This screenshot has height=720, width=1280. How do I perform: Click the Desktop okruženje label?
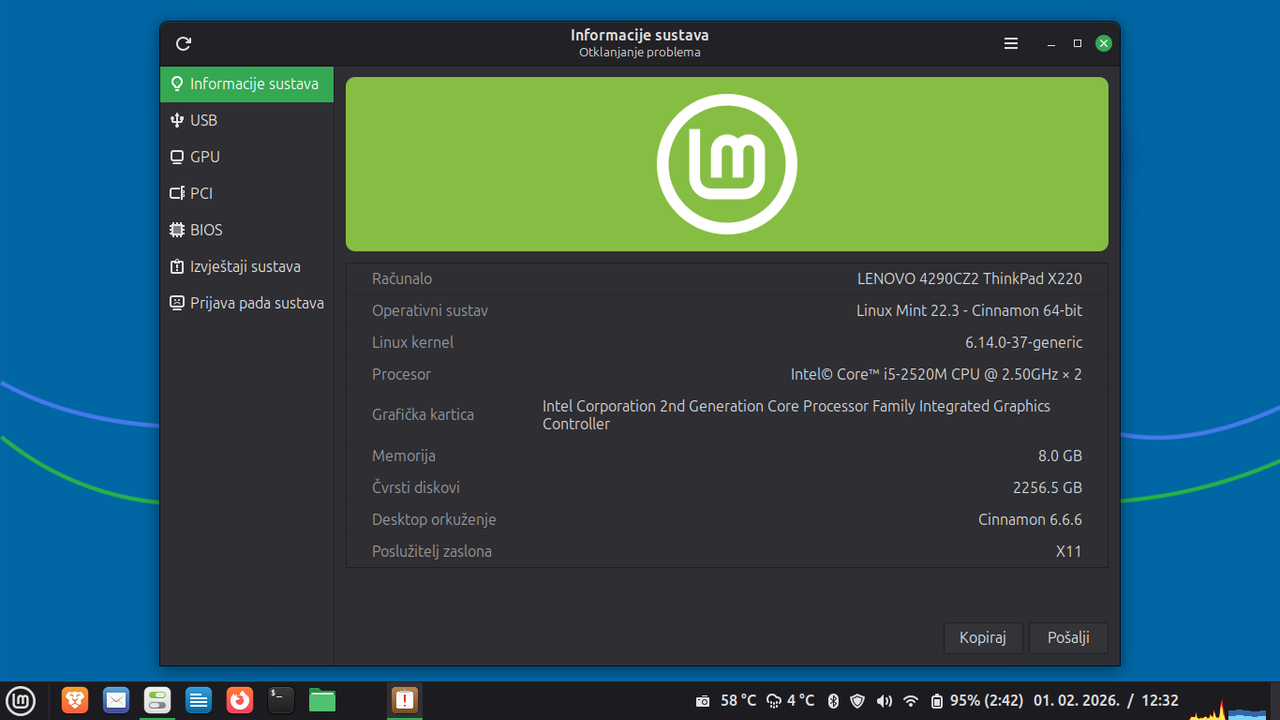click(x=434, y=520)
